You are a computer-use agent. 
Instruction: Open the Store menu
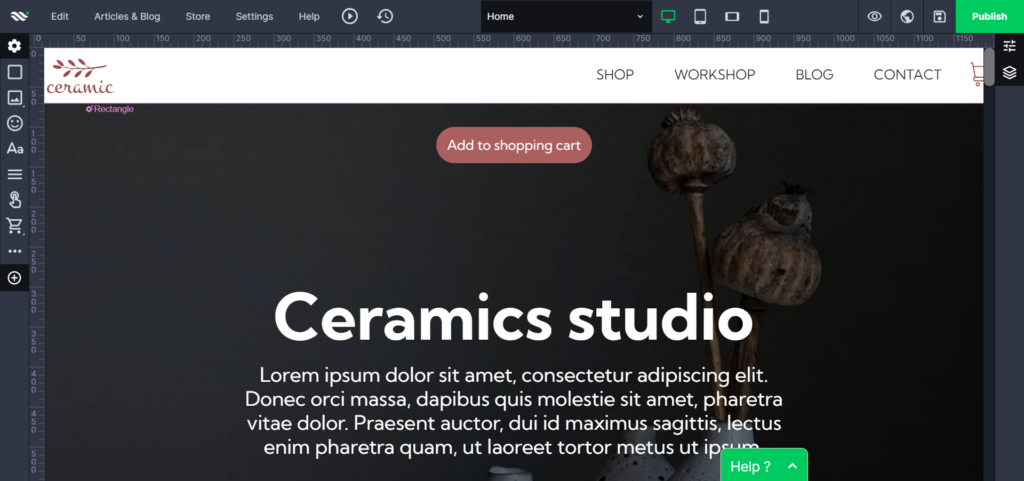[x=198, y=16]
